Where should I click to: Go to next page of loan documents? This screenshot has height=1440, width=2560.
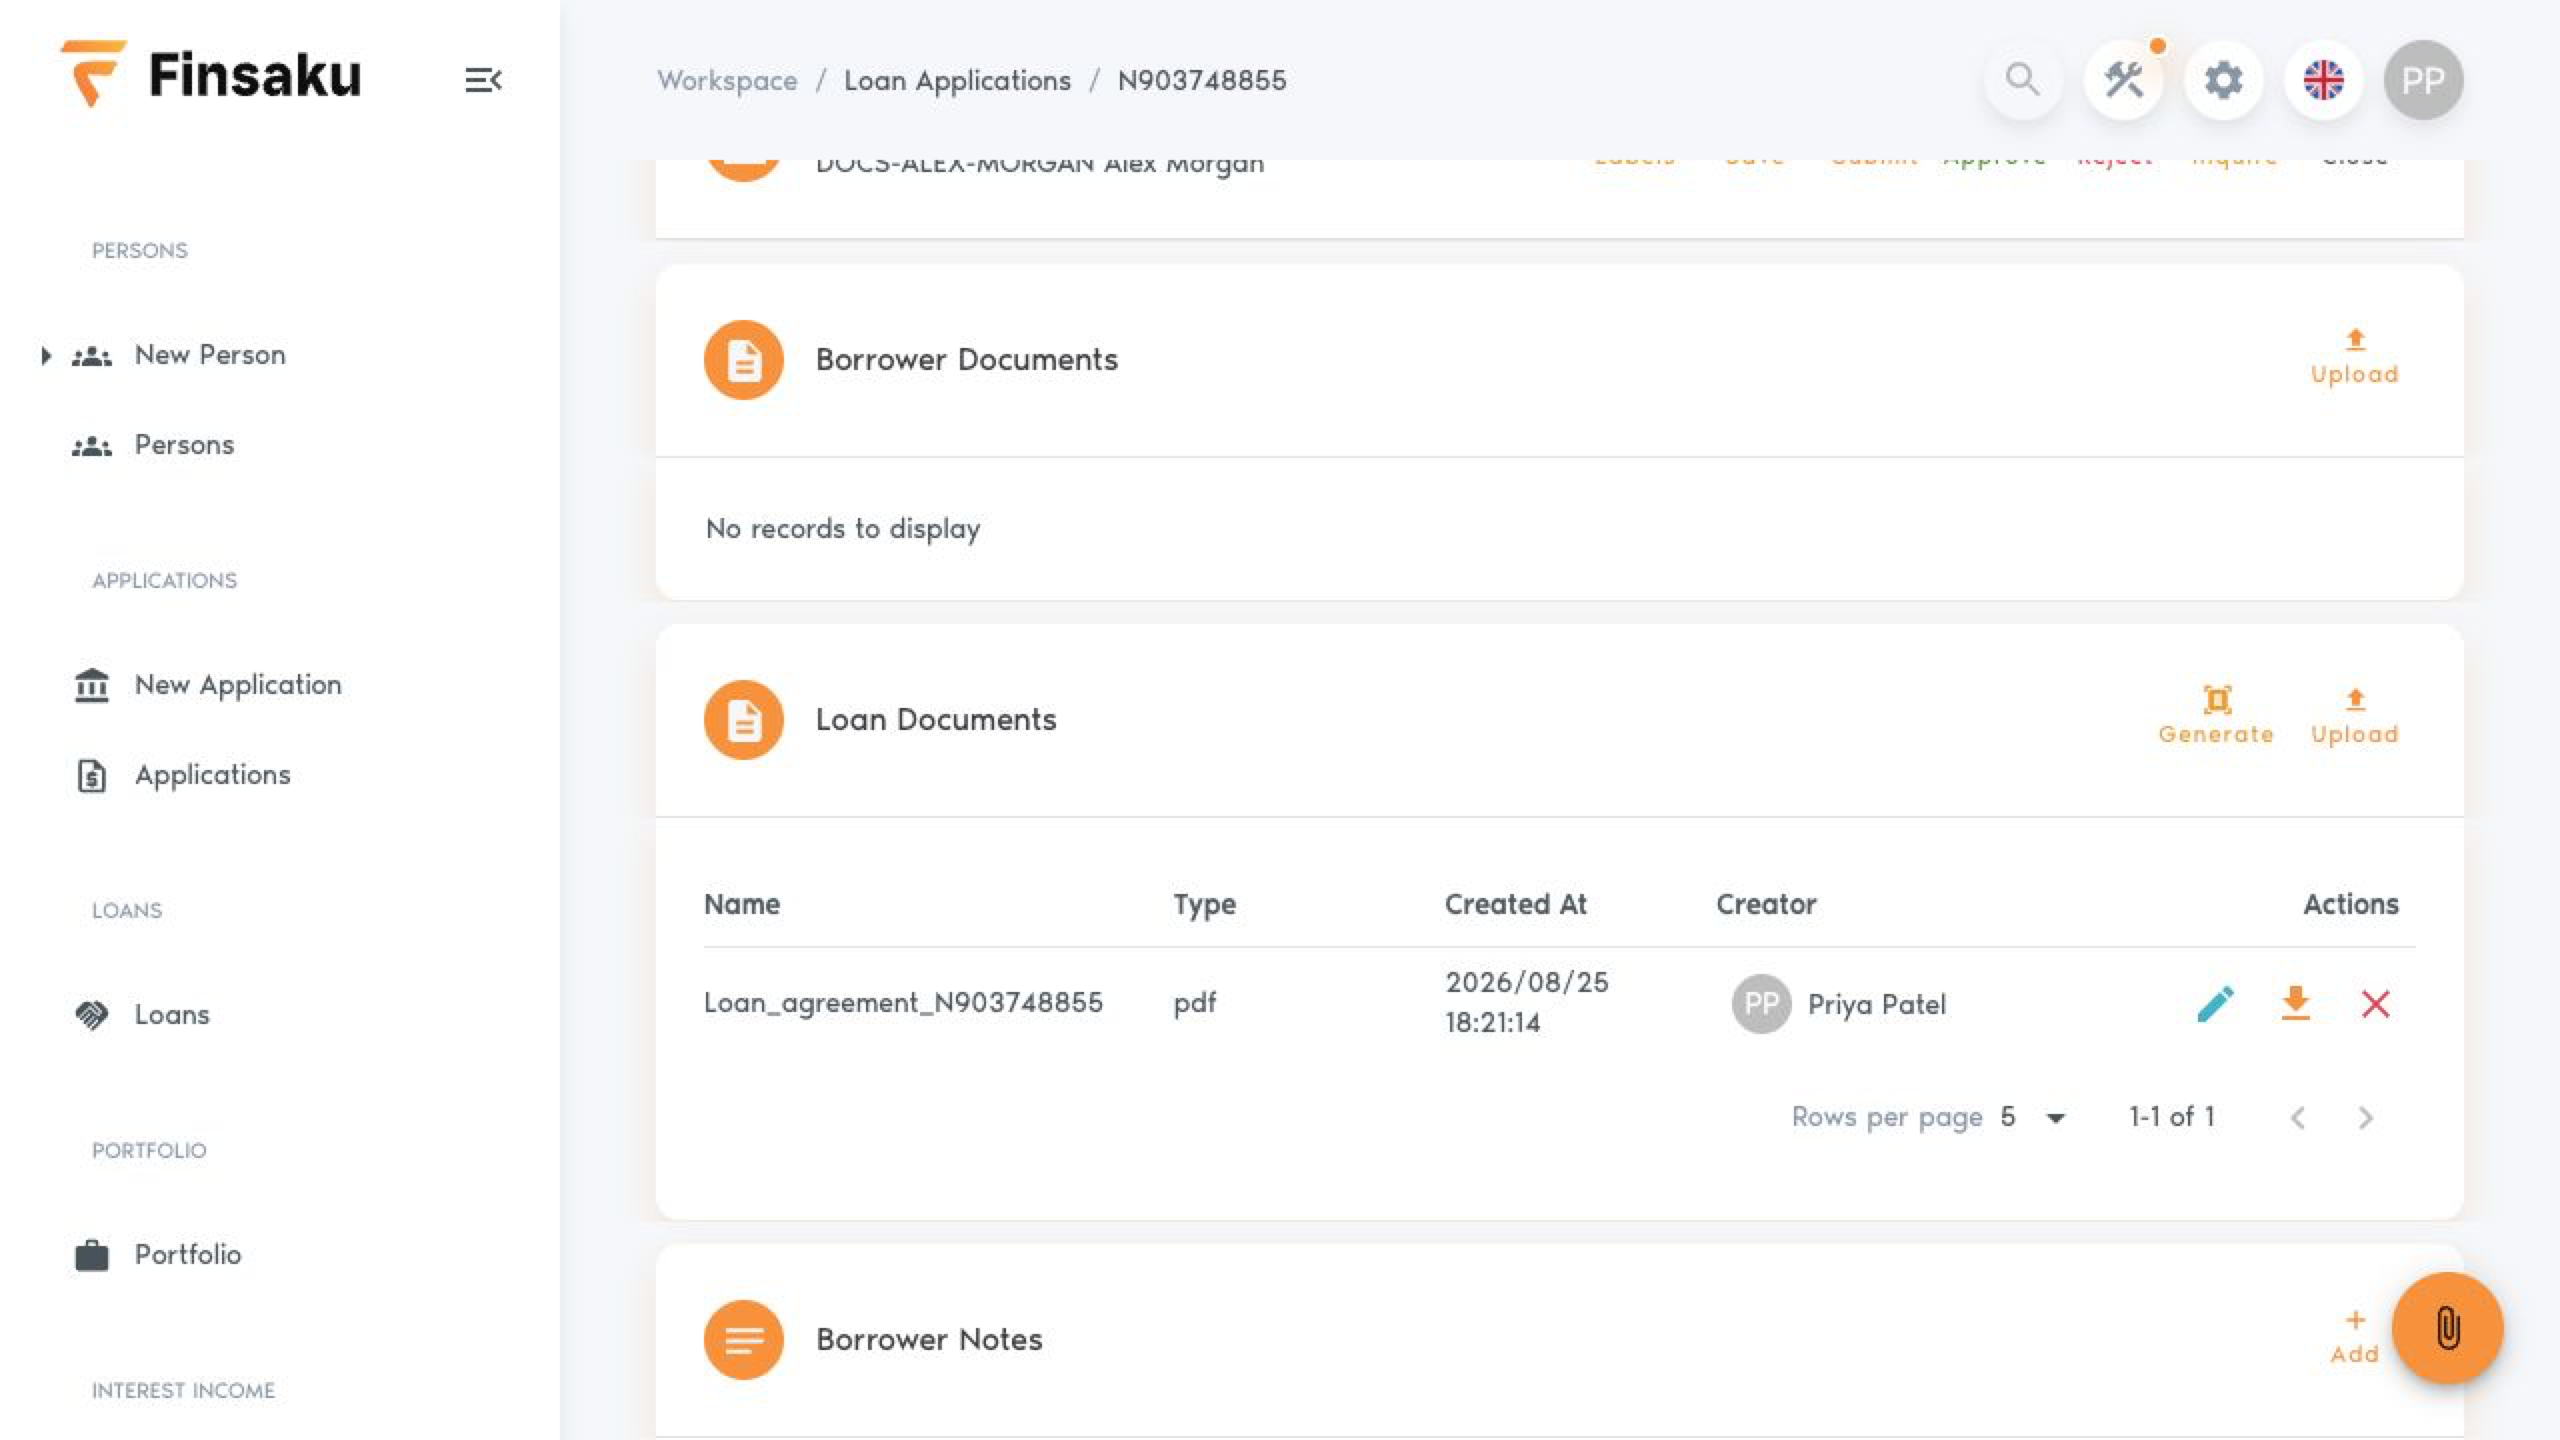click(2365, 1117)
